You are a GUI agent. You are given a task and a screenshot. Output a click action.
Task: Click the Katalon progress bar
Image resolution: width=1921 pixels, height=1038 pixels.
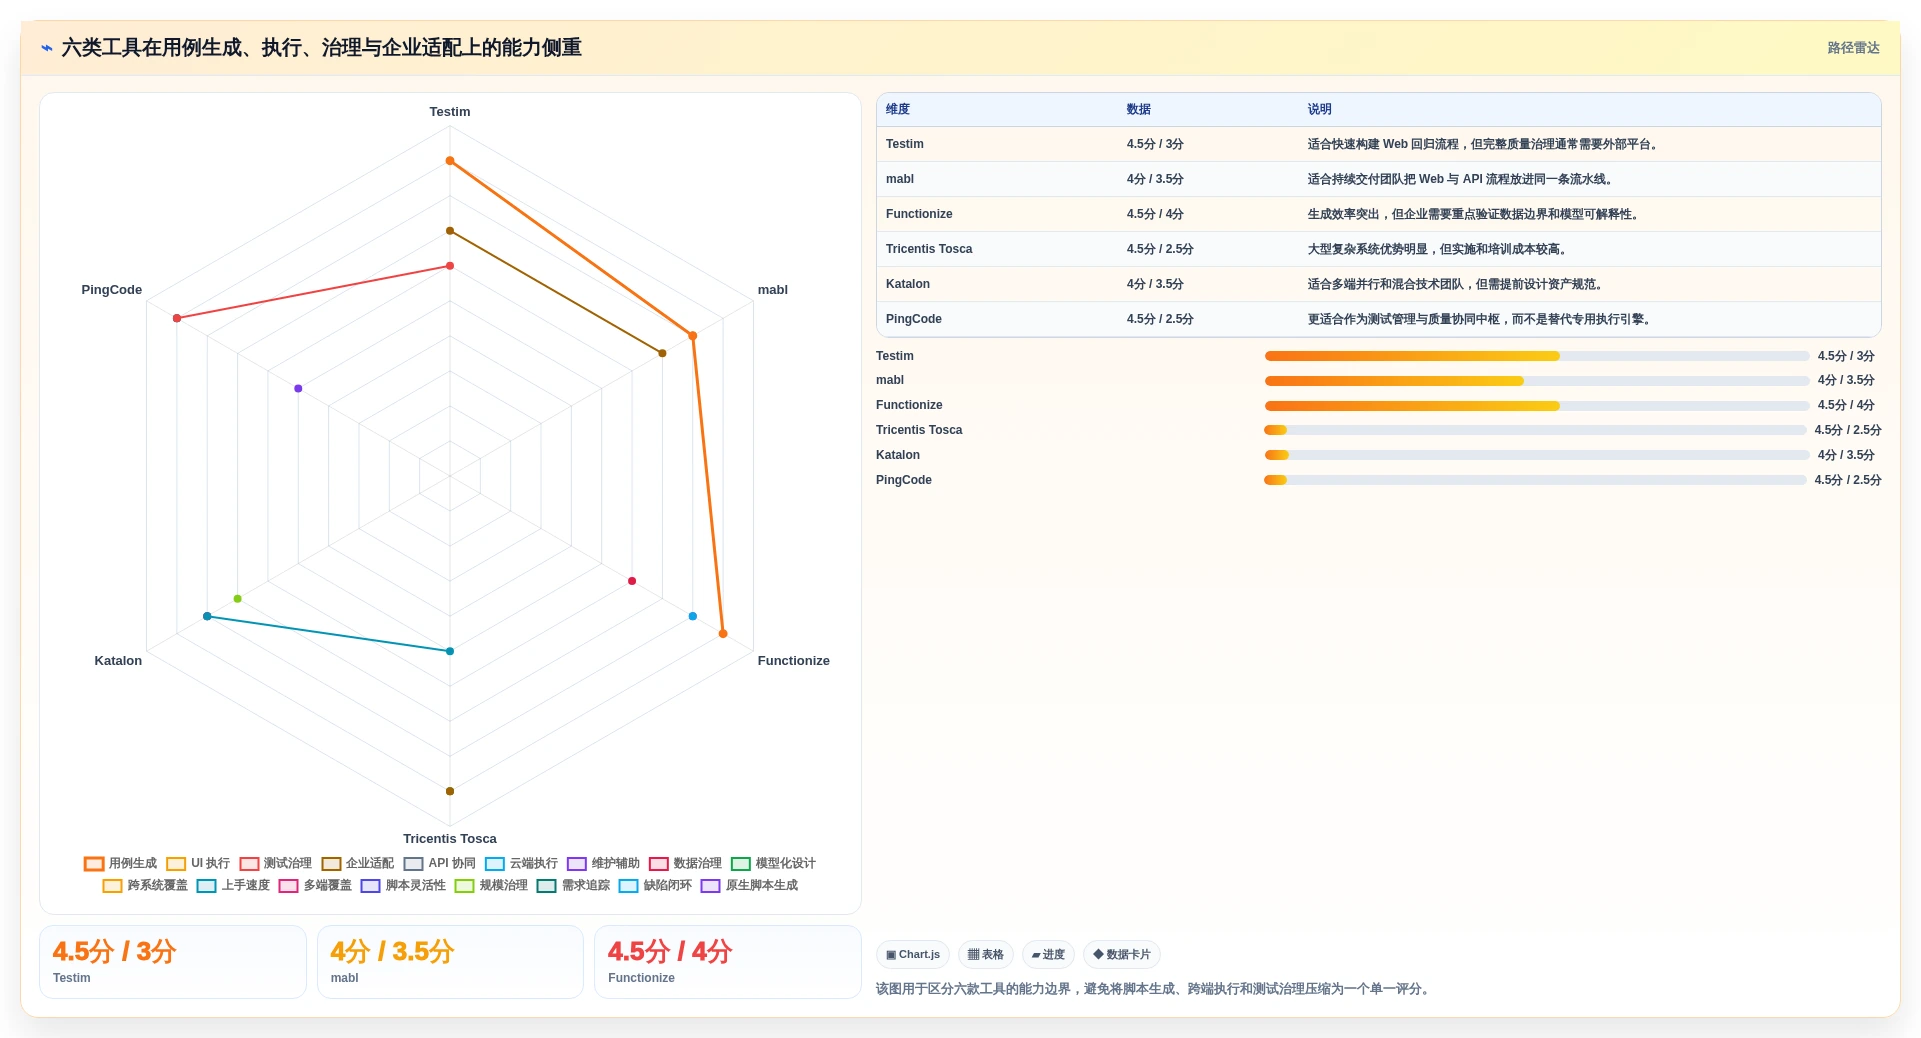[1536, 455]
